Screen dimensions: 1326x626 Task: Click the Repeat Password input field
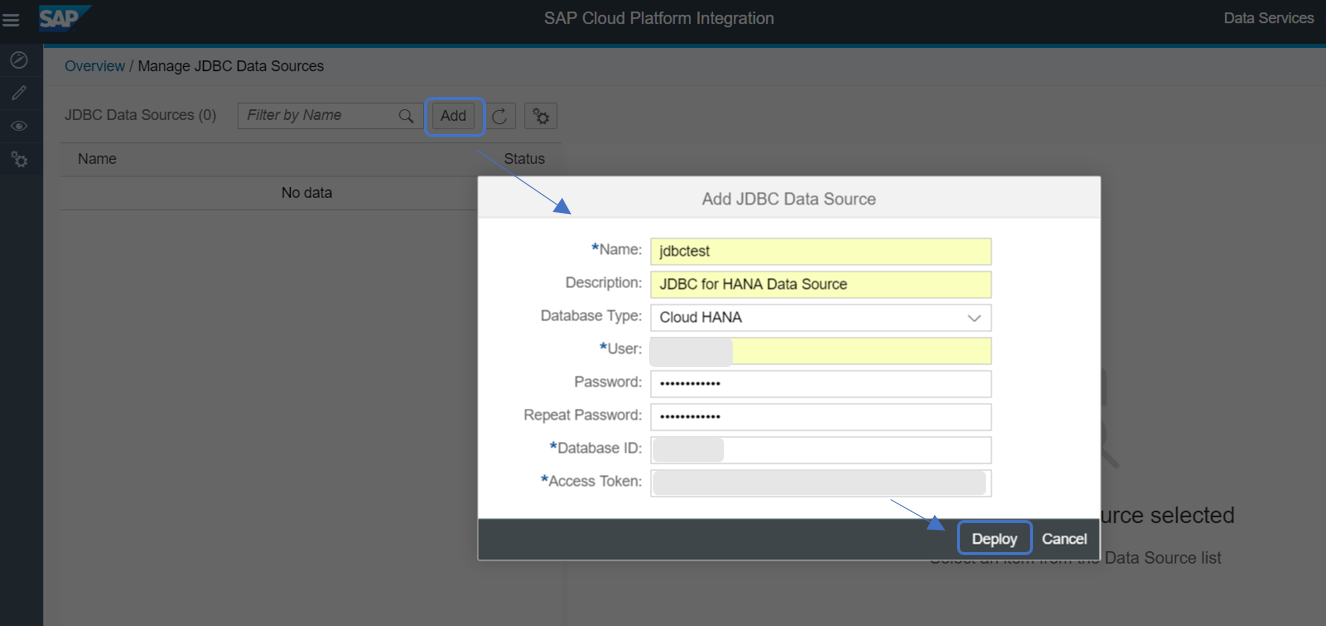pos(820,417)
